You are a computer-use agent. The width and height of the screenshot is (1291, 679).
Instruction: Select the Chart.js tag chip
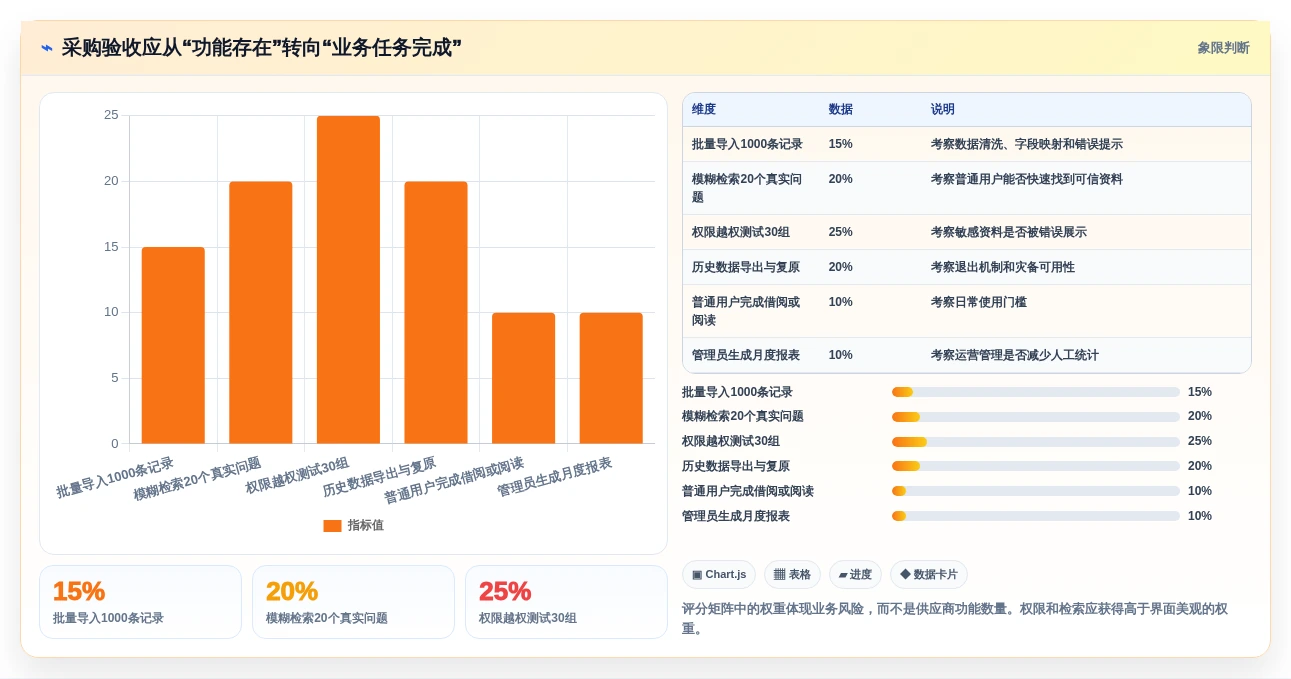pos(719,574)
